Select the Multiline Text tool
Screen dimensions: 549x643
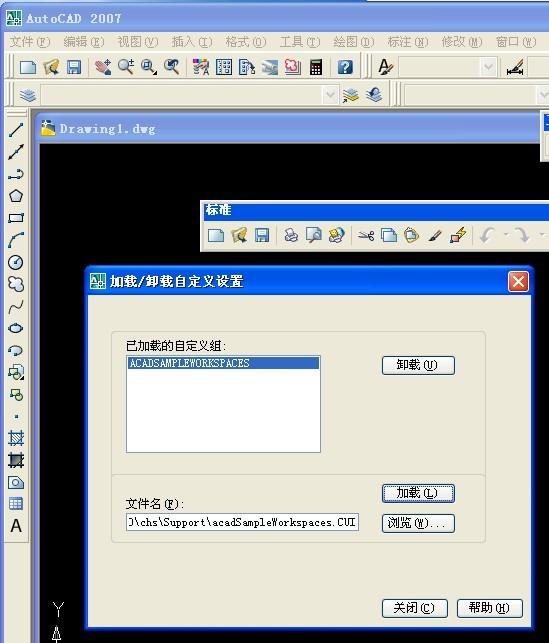click(x=16, y=526)
